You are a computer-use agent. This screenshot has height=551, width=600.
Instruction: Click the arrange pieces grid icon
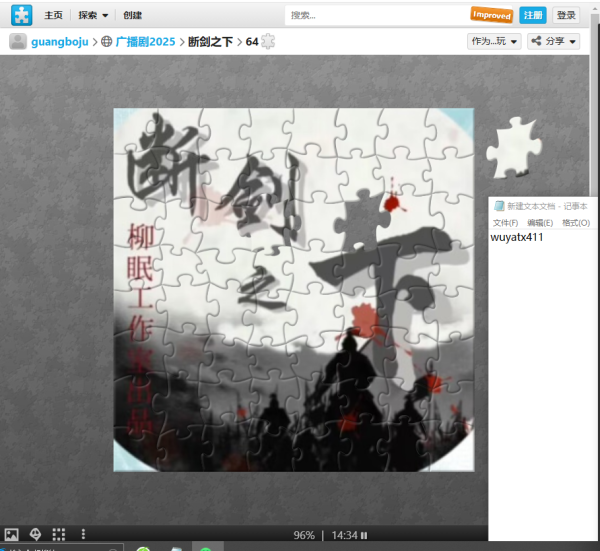pyautogui.click(x=59, y=534)
